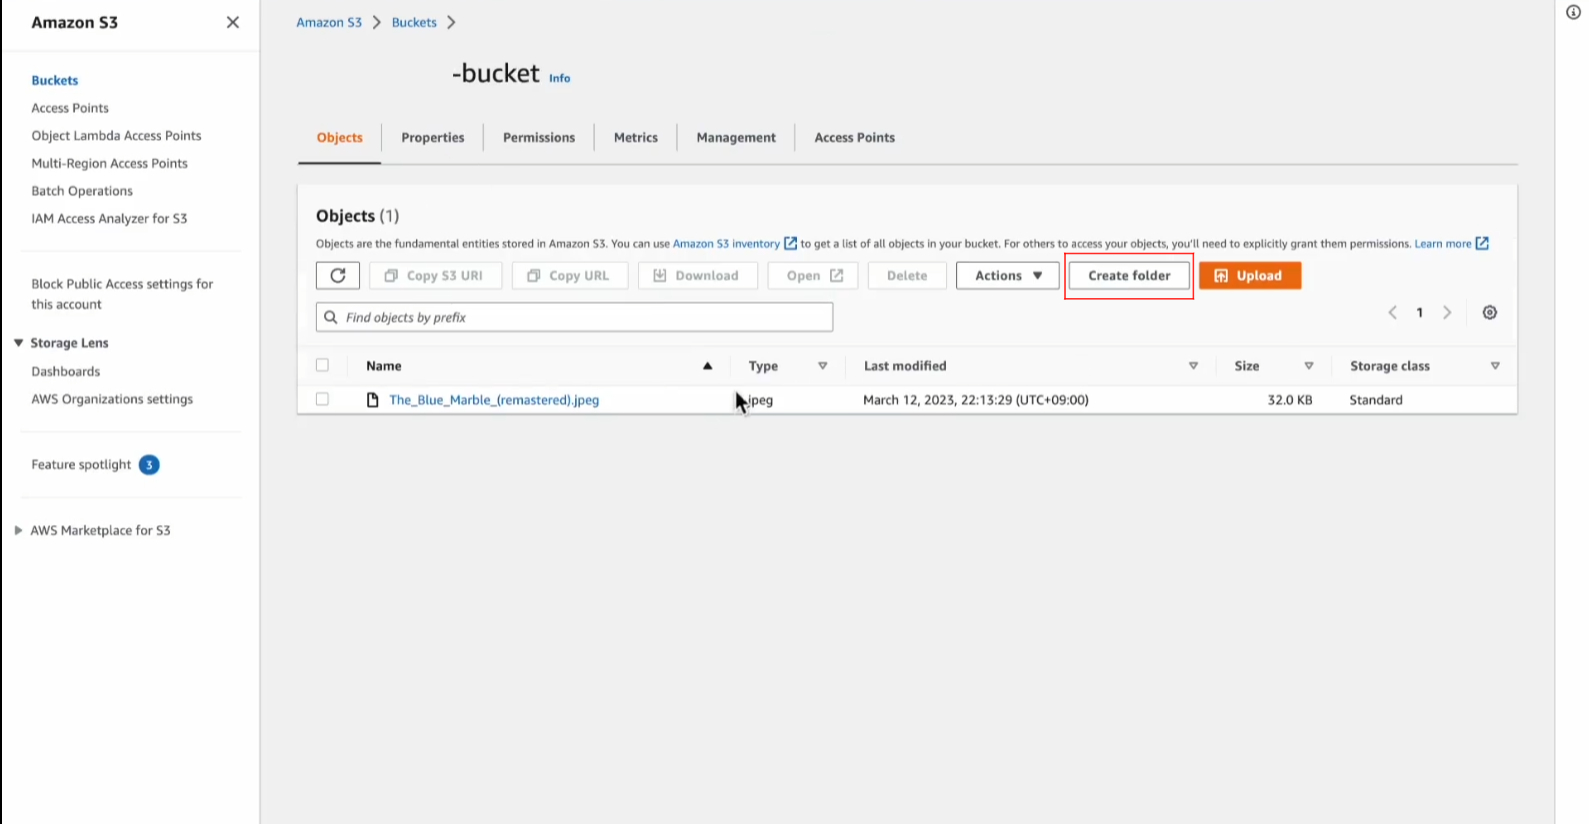Click the refresh objects icon button
The width and height of the screenshot is (1589, 824).
(x=338, y=275)
